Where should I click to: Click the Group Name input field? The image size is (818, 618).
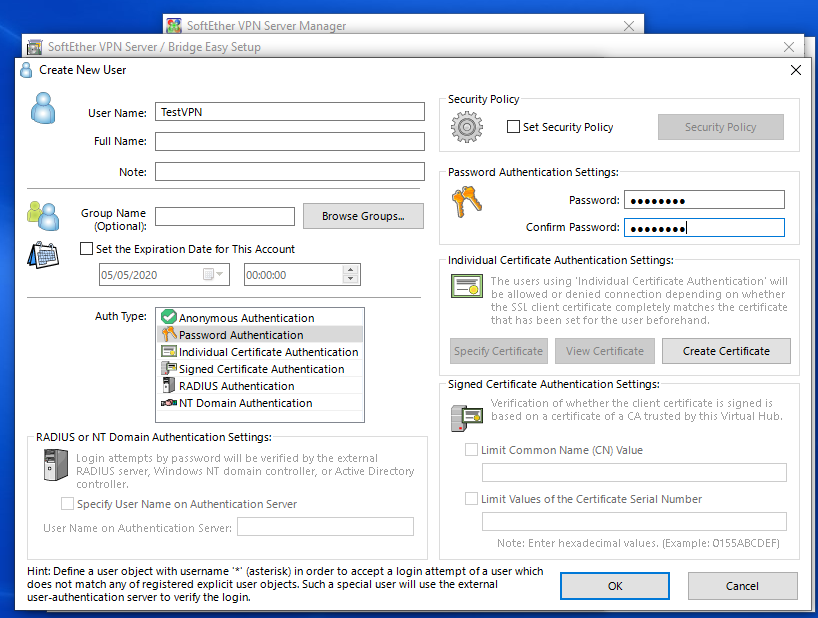(x=225, y=216)
